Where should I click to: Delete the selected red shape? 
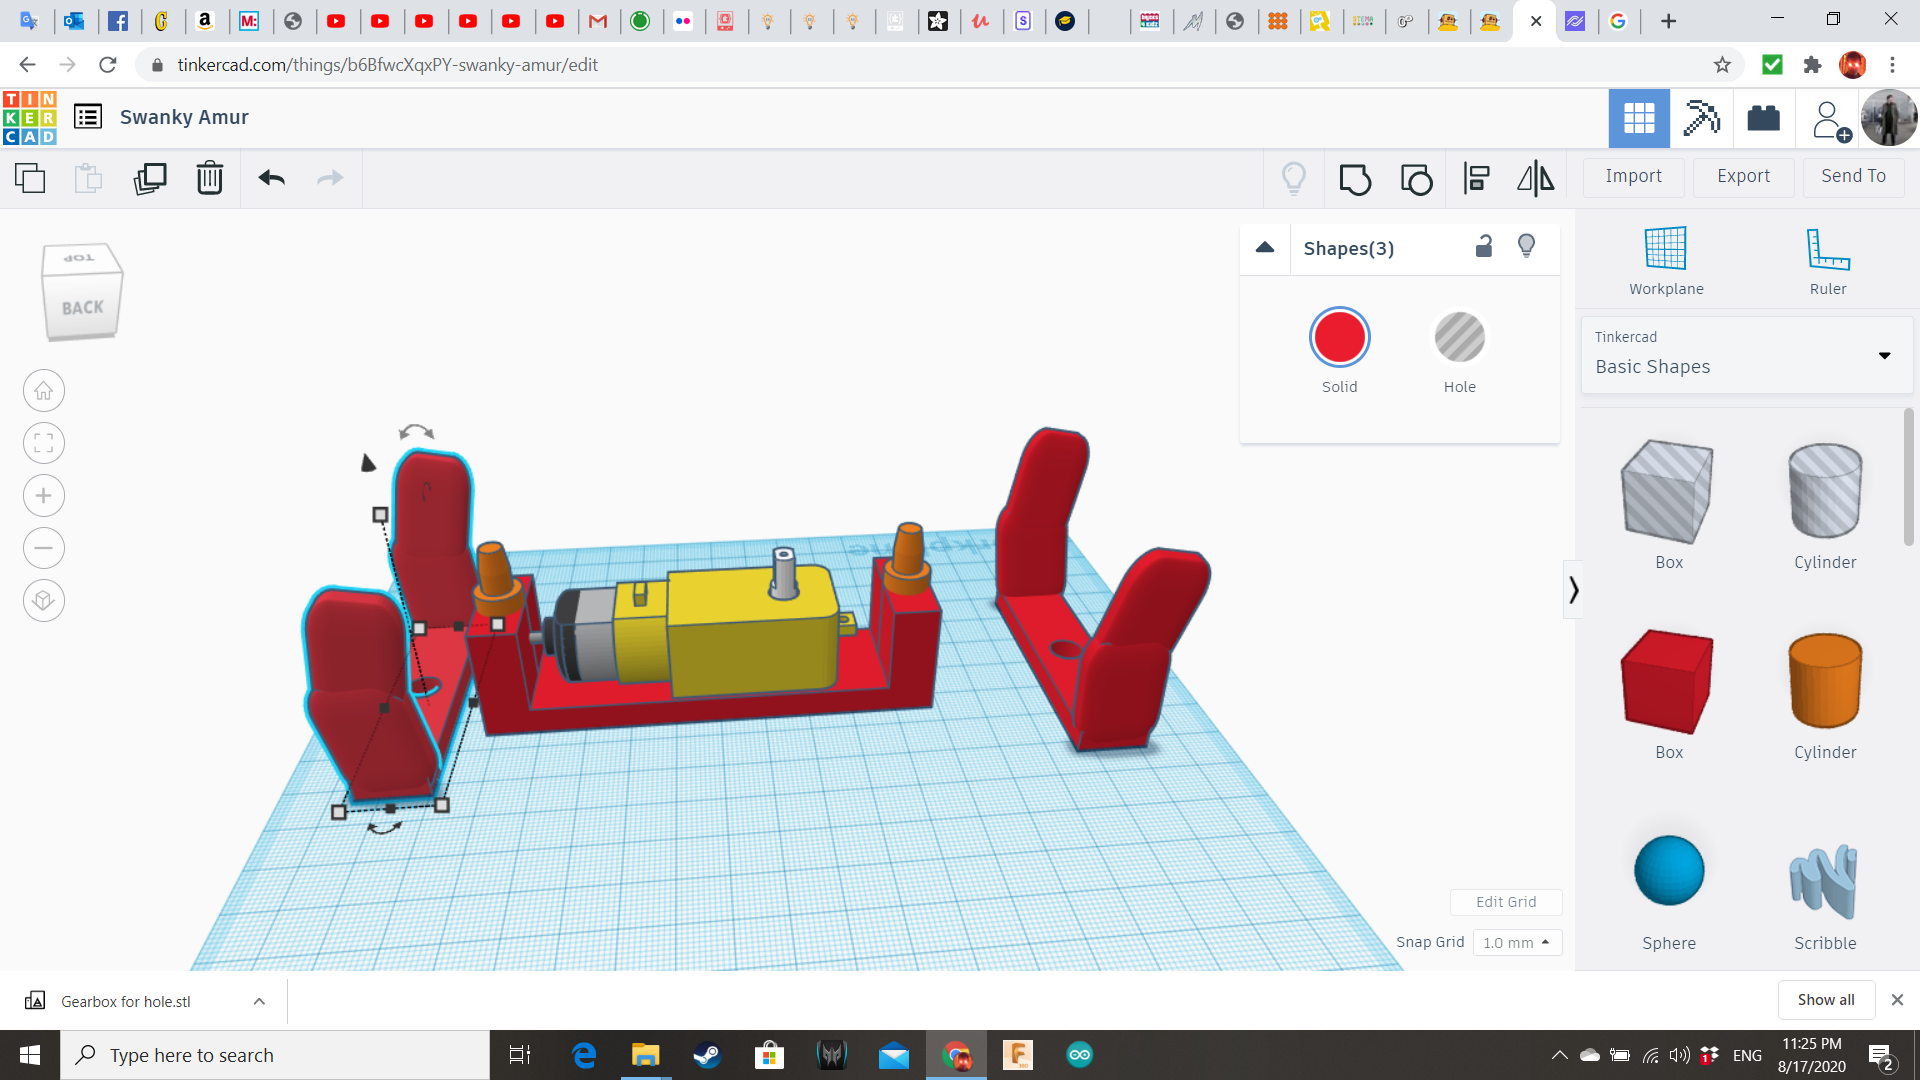click(x=209, y=178)
